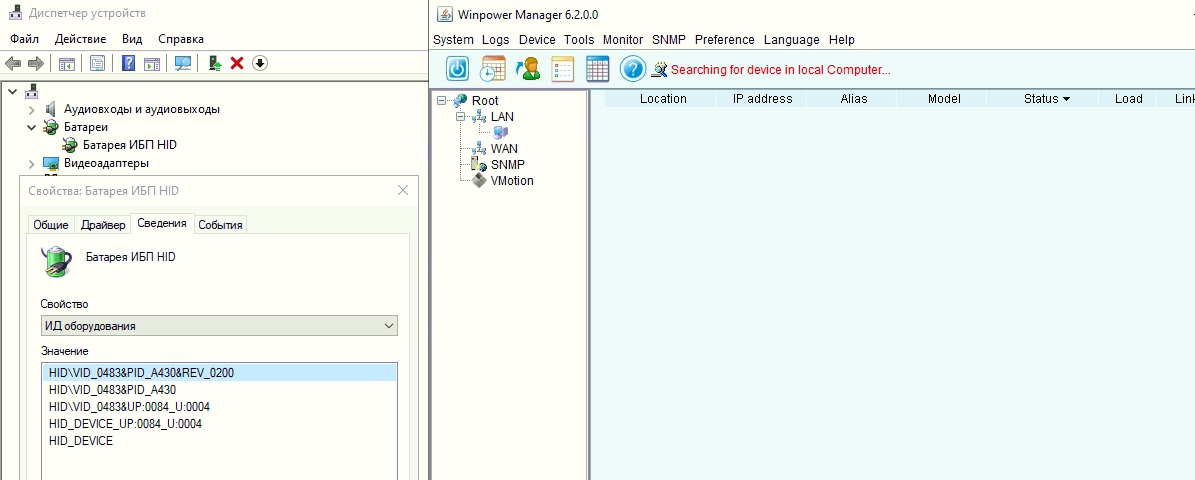Switch to the События tab
The image size is (1195, 480).
click(x=220, y=225)
